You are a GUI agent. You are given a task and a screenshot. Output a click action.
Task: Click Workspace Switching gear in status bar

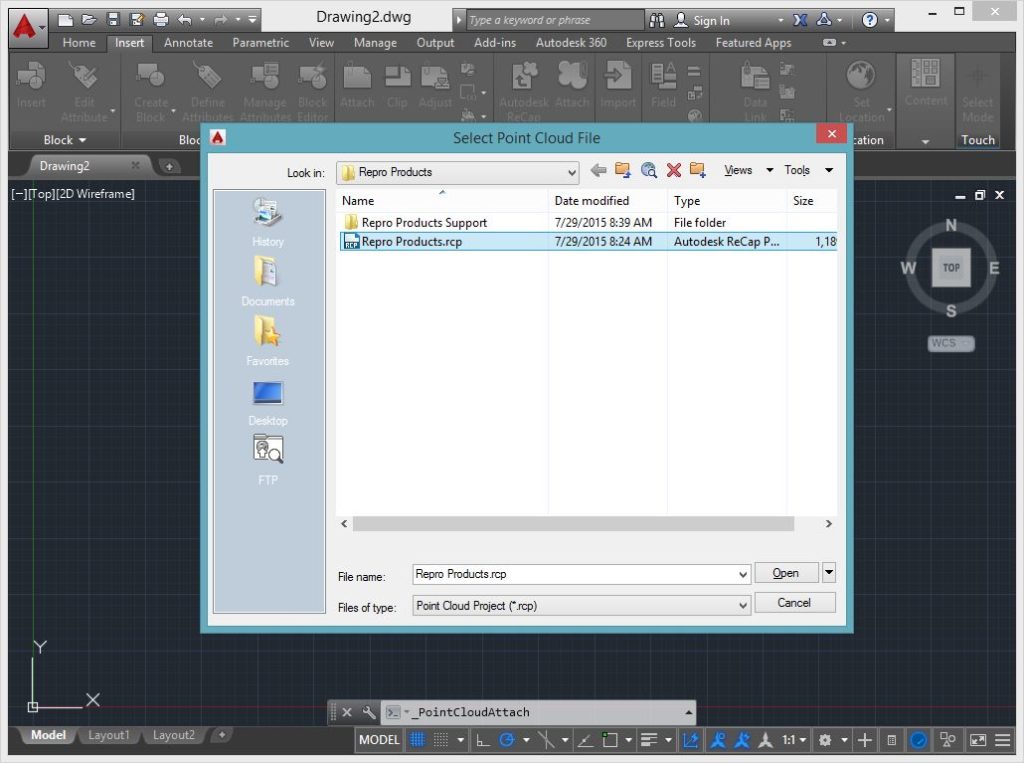pos(825,740)
